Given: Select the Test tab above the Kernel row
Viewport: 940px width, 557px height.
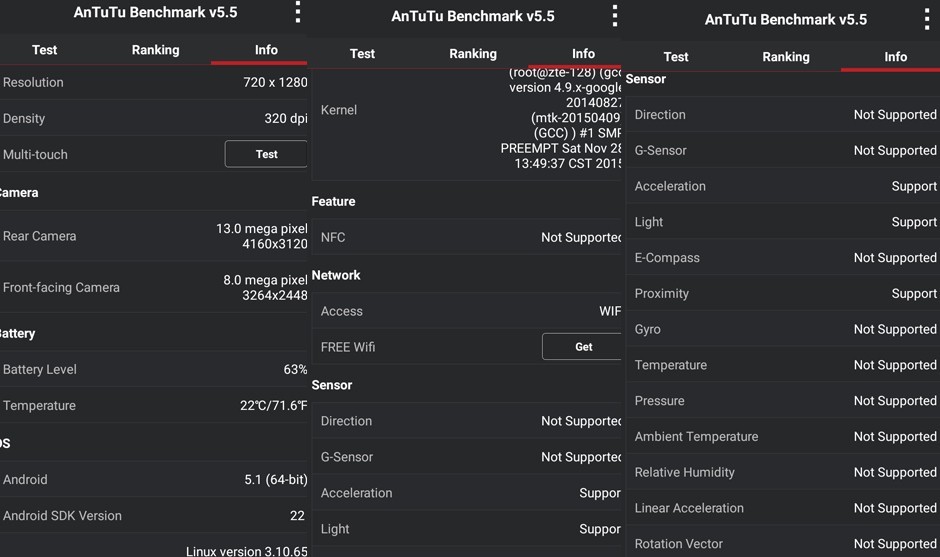Looking at the screenshot, I should tap(362, 54).
